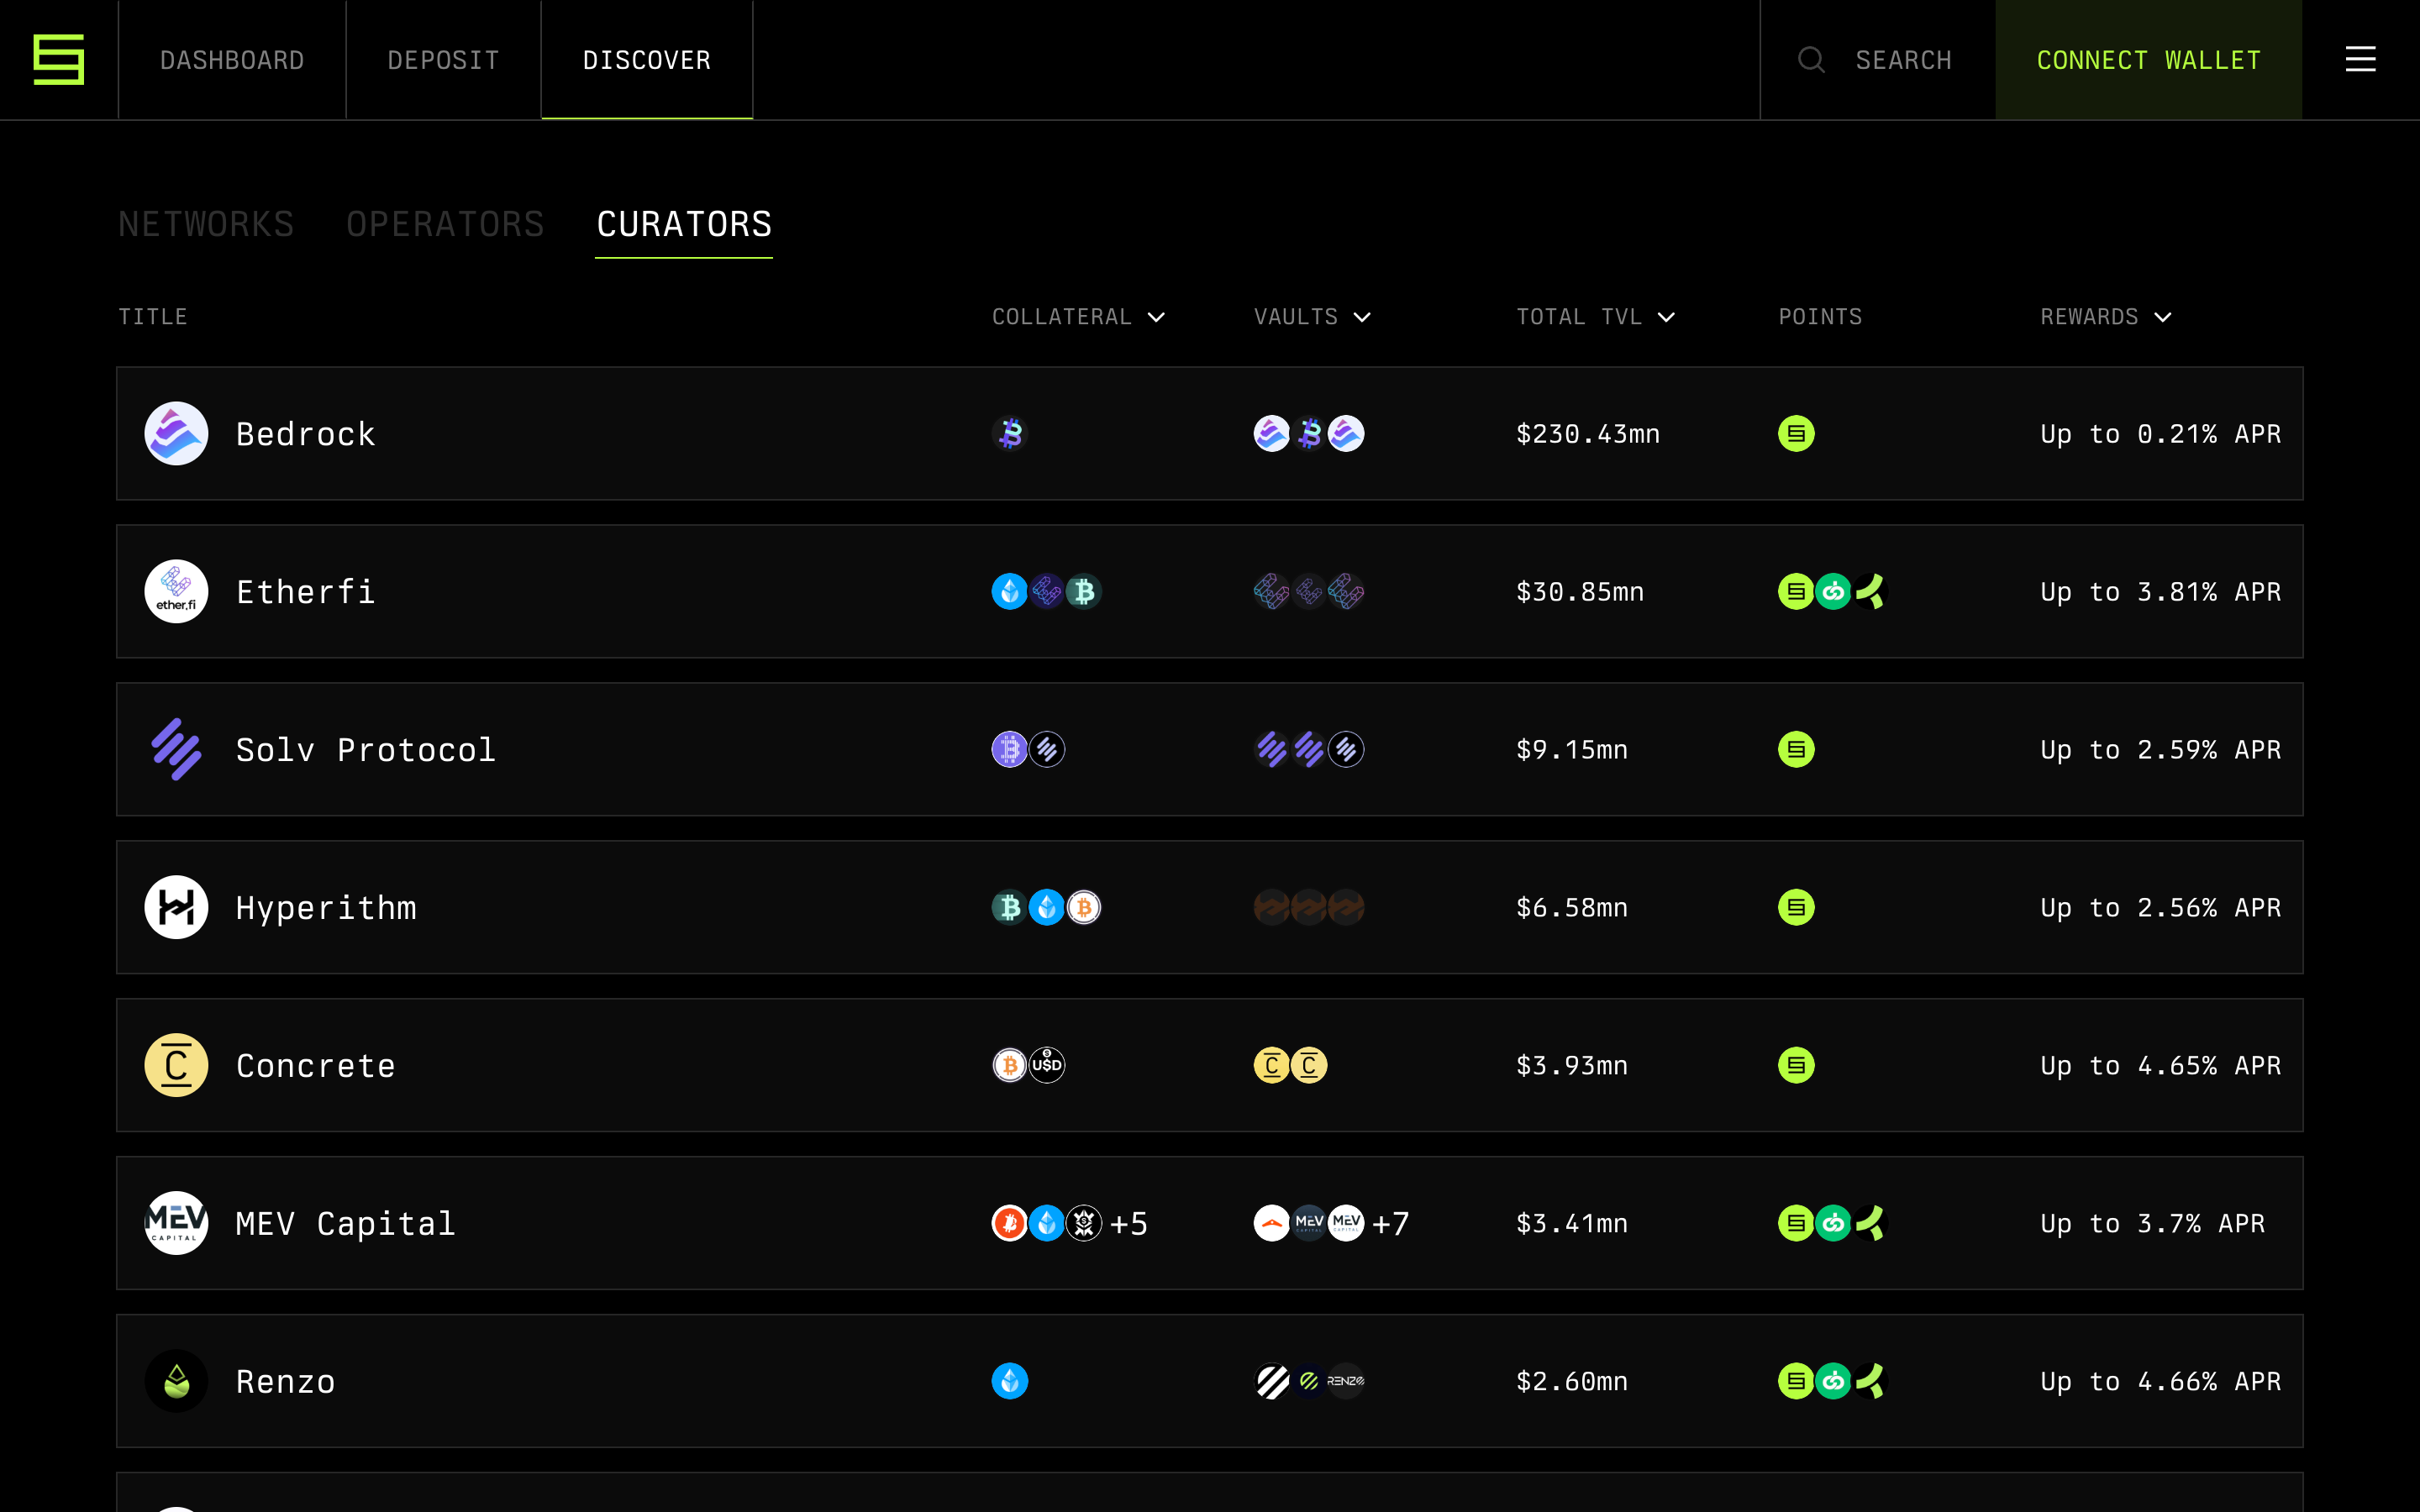This screenshot has width=2420, height=1512.
Task: Click Renzo's $2.60mn TVL value
Action: (x=1572, y=1382)
